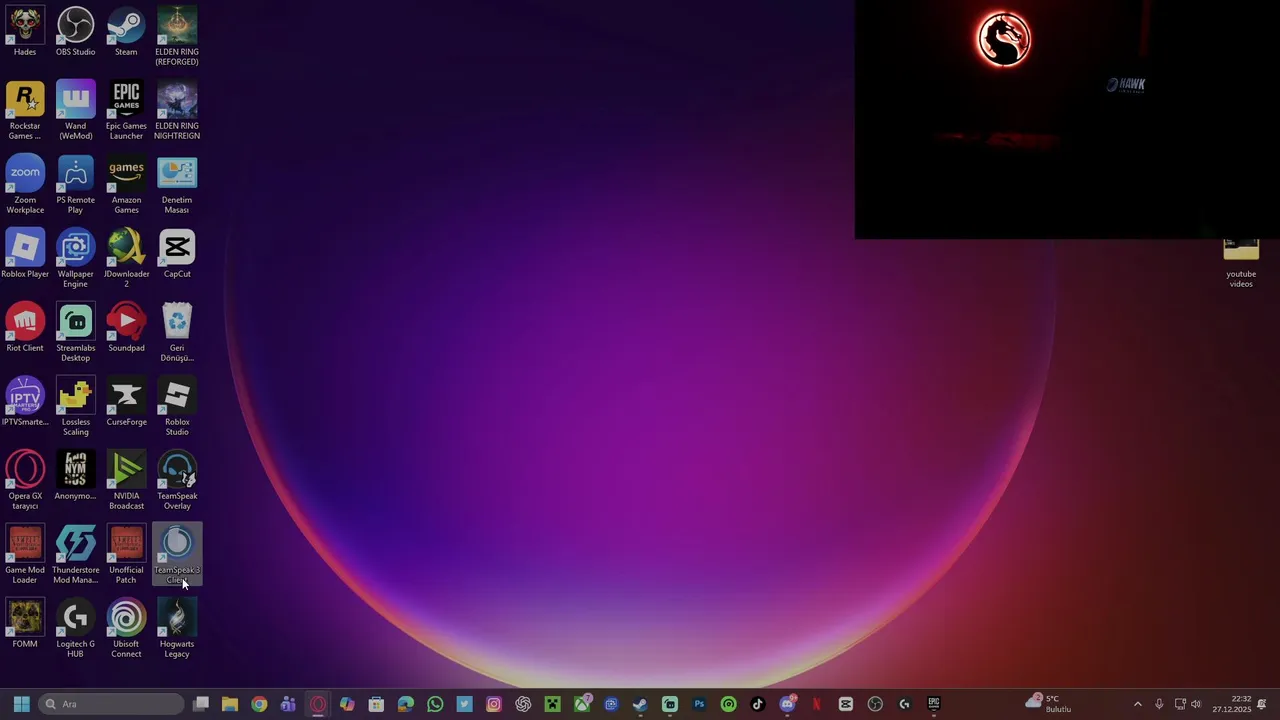This screenshot has height=720, width=1280.
Task: Select the Lossless Scaling duck icon
Action: pyautogui.click(x=76, y=406)
